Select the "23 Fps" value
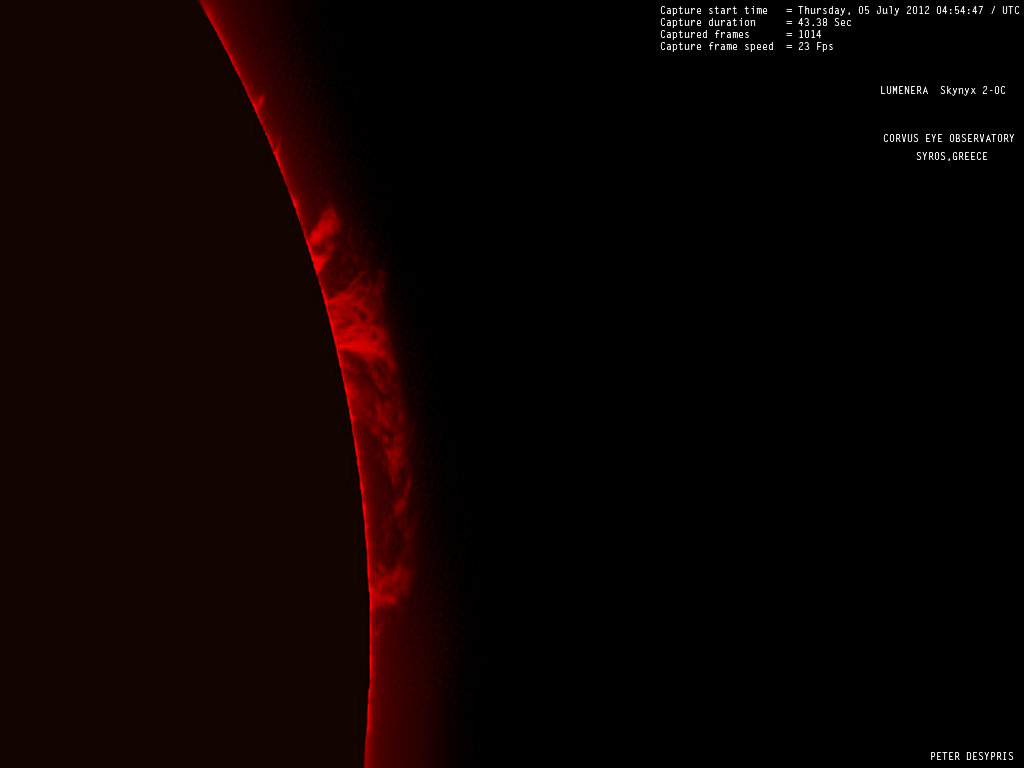1024x768 pixels. click(815, 46)
